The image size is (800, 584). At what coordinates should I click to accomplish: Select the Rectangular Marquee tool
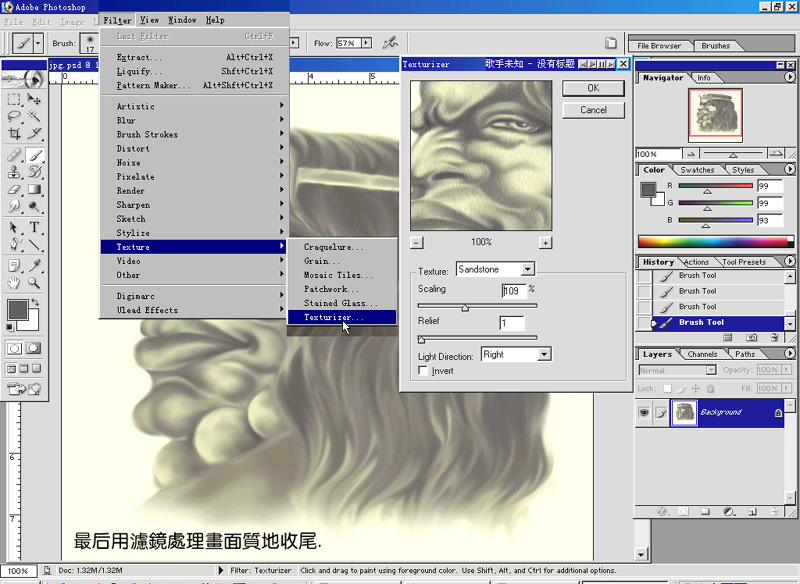[x=14, y=99]
